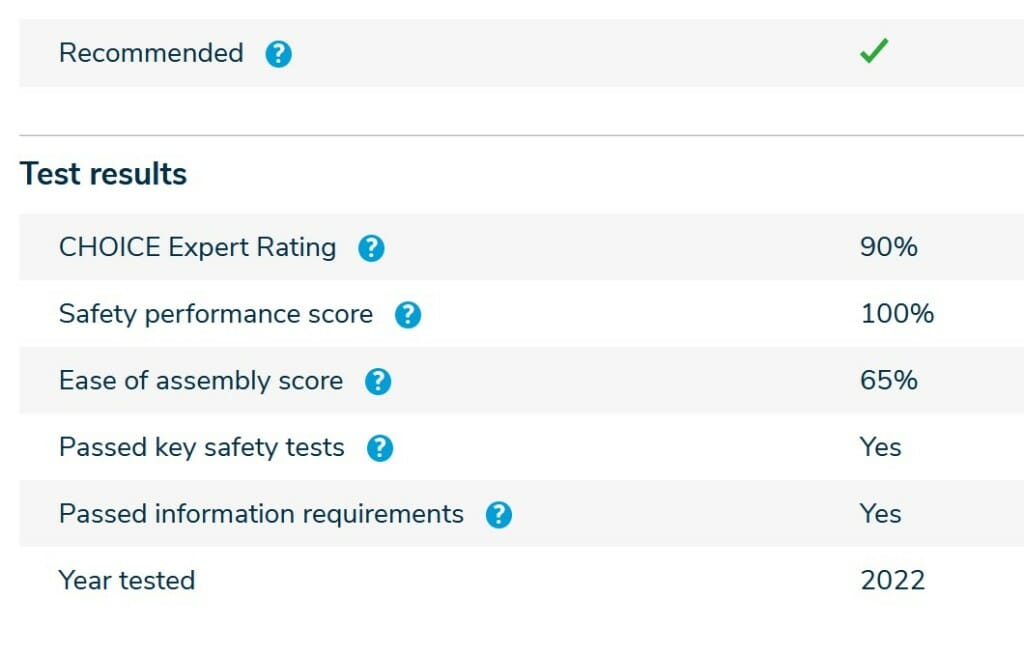The width and height of the screenshot is (1024, 656).
Task: Click the 90% expert rating value
Action: point(888,247)
